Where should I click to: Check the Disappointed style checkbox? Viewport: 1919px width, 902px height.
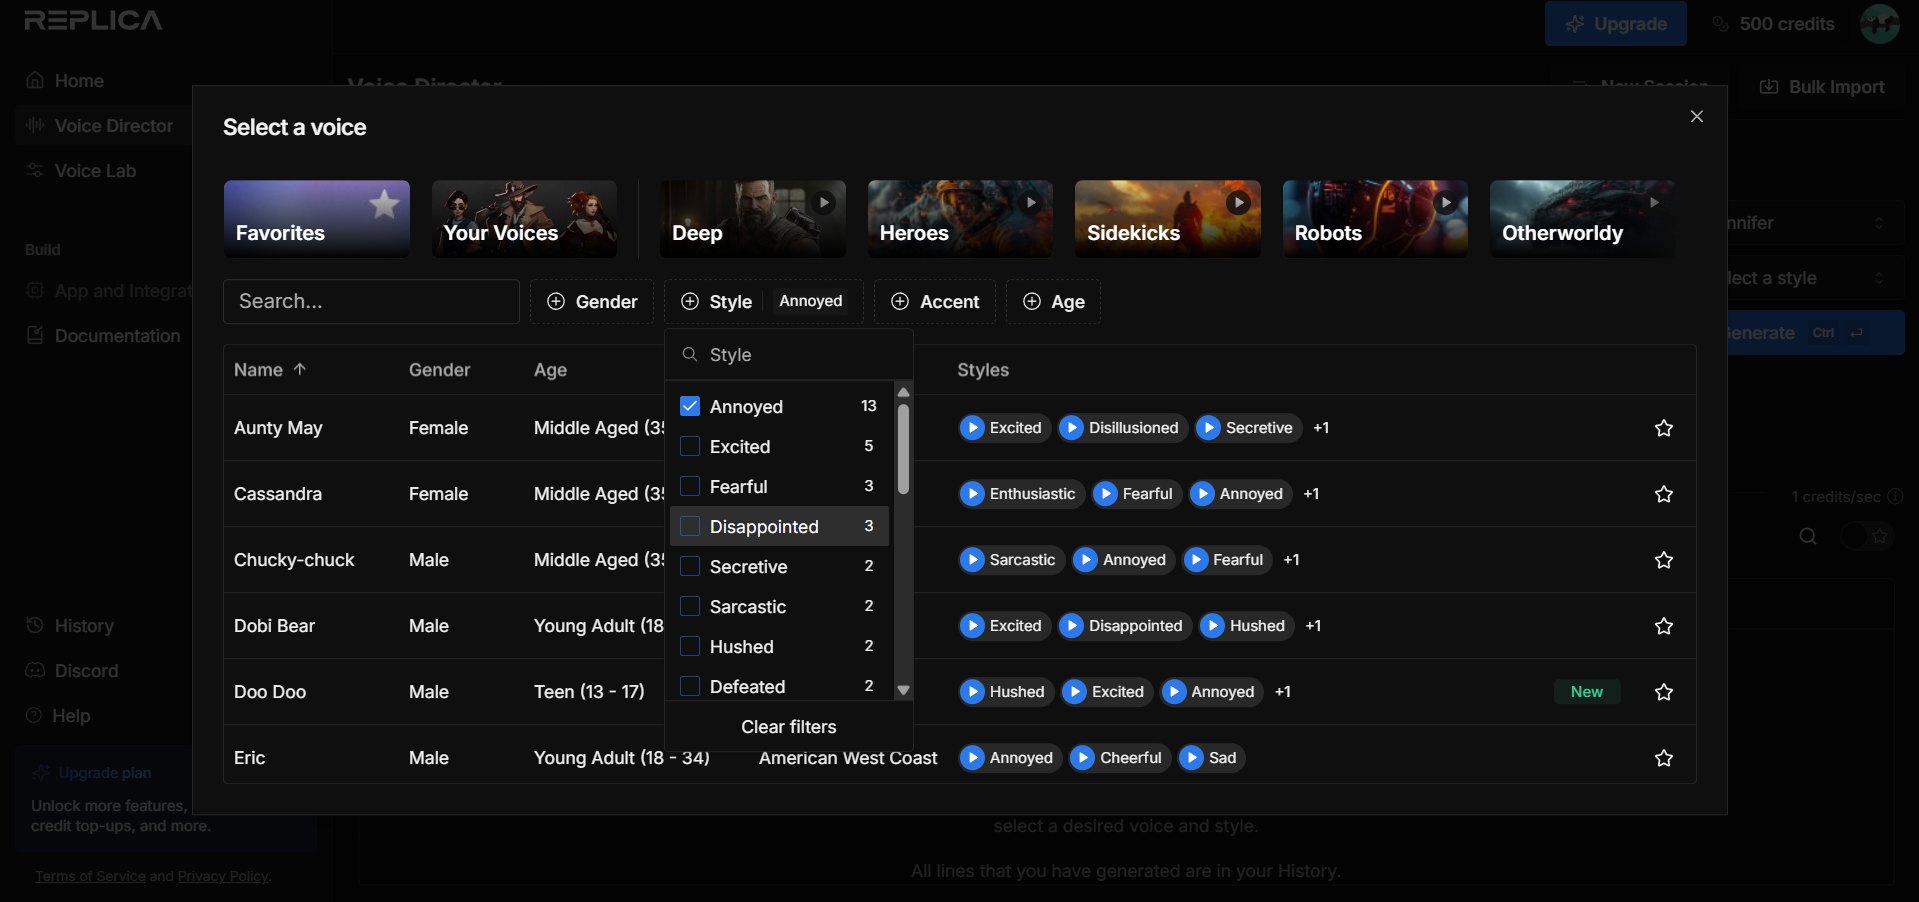point(689,526)
